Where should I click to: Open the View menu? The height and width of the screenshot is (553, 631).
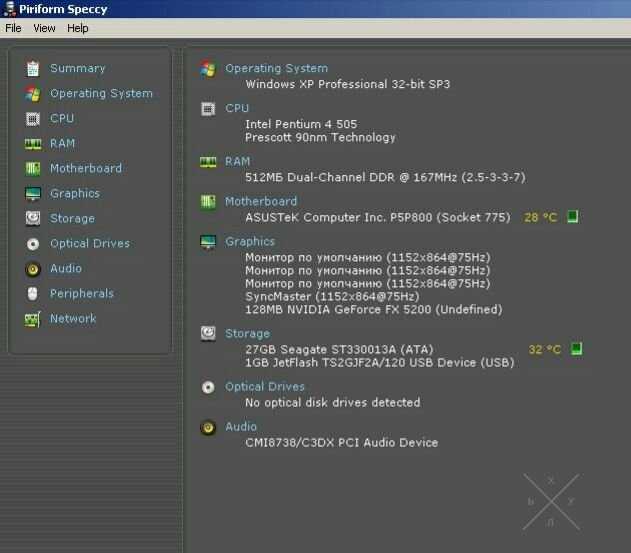[44, 28]
